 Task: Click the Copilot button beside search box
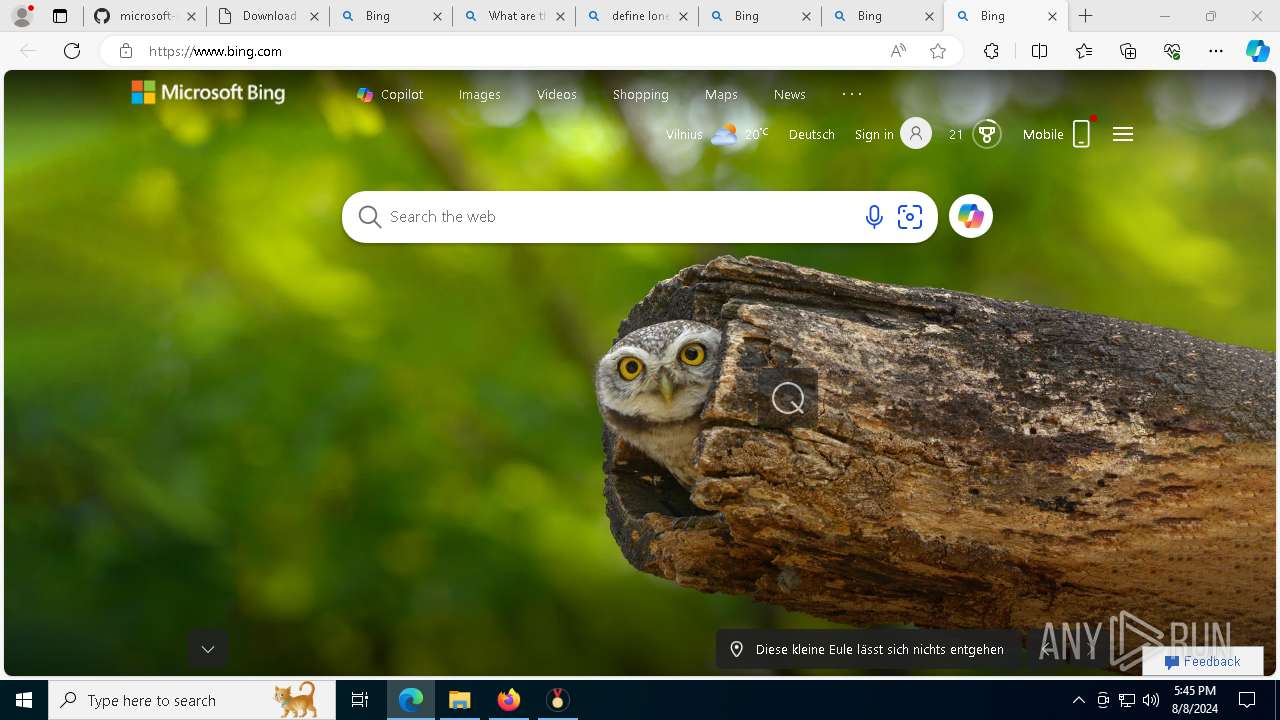[970, 216]
